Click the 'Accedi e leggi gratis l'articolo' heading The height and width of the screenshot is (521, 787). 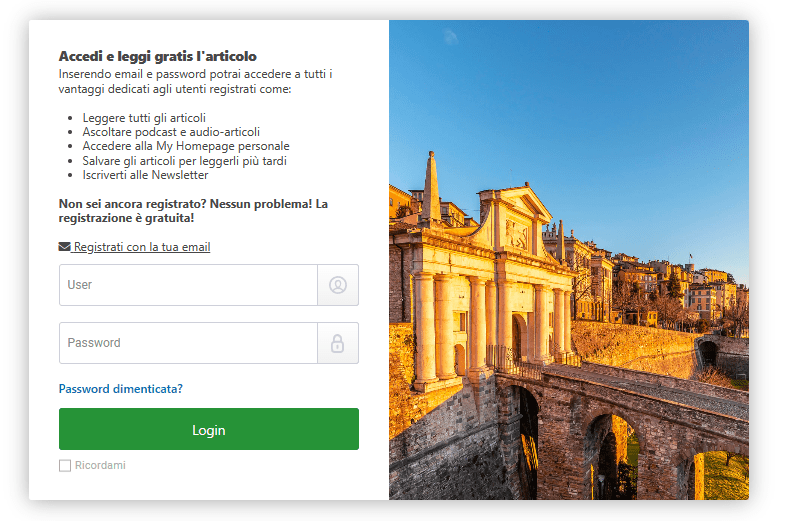[x=158, y=56]
